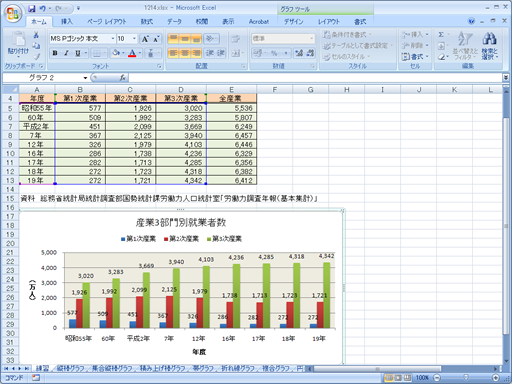Open Sort and Filter (並べ替えとフィルタ)
Viewport: 512px width, 384px height.
point(465,45)
